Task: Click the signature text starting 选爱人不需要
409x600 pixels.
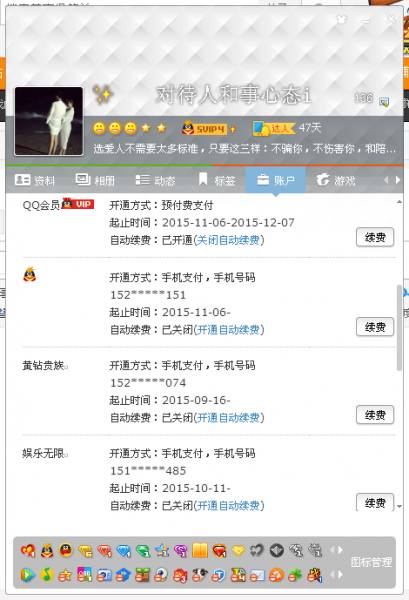Action: tap(244, 148)
